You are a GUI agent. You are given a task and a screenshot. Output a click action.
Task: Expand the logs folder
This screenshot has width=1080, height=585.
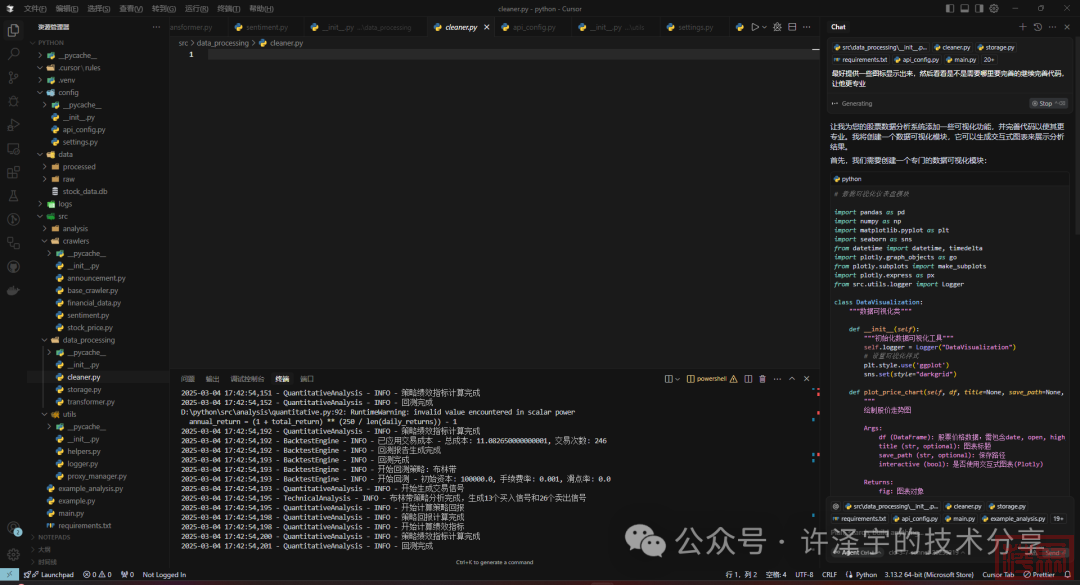[x=41, y=204]
